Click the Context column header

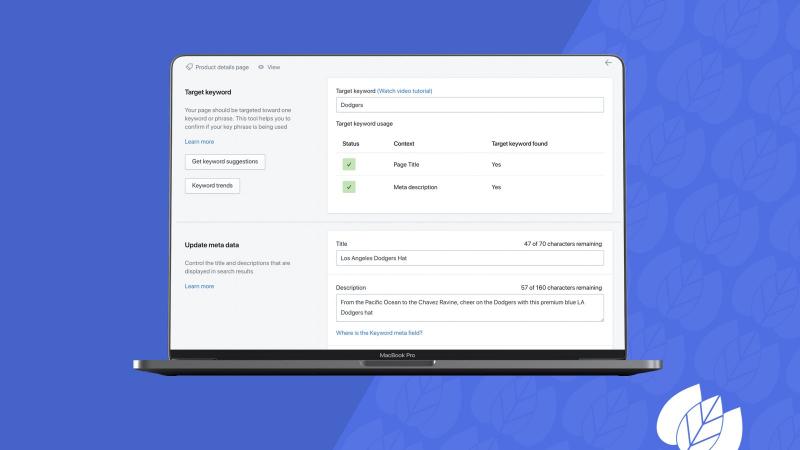(x=404, y=144)
